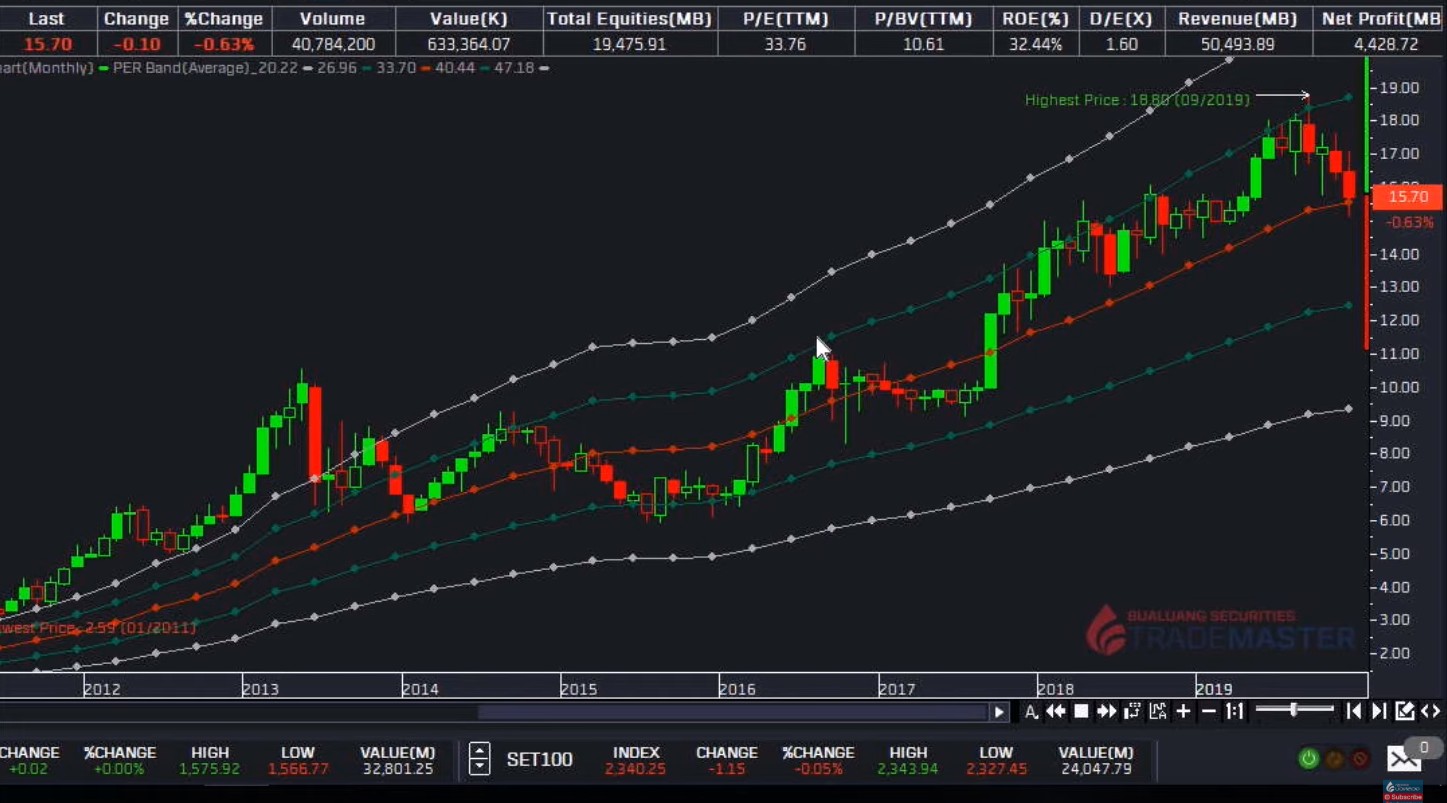This screenshot has width=1447, height=803.
Task: Click the letter A text annotation icon
Action: tap(1031, 711)
